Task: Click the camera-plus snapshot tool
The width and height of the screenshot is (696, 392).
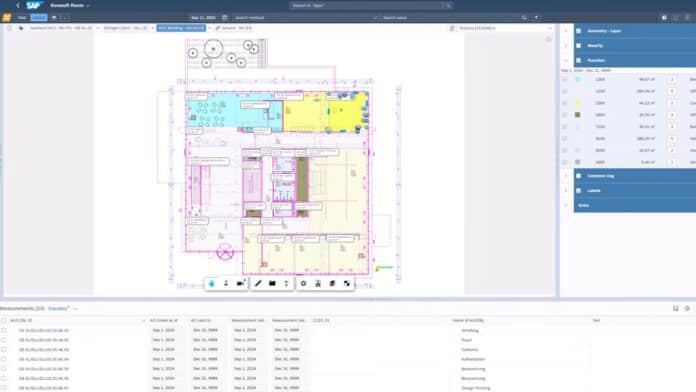Action: click(241, 283)
